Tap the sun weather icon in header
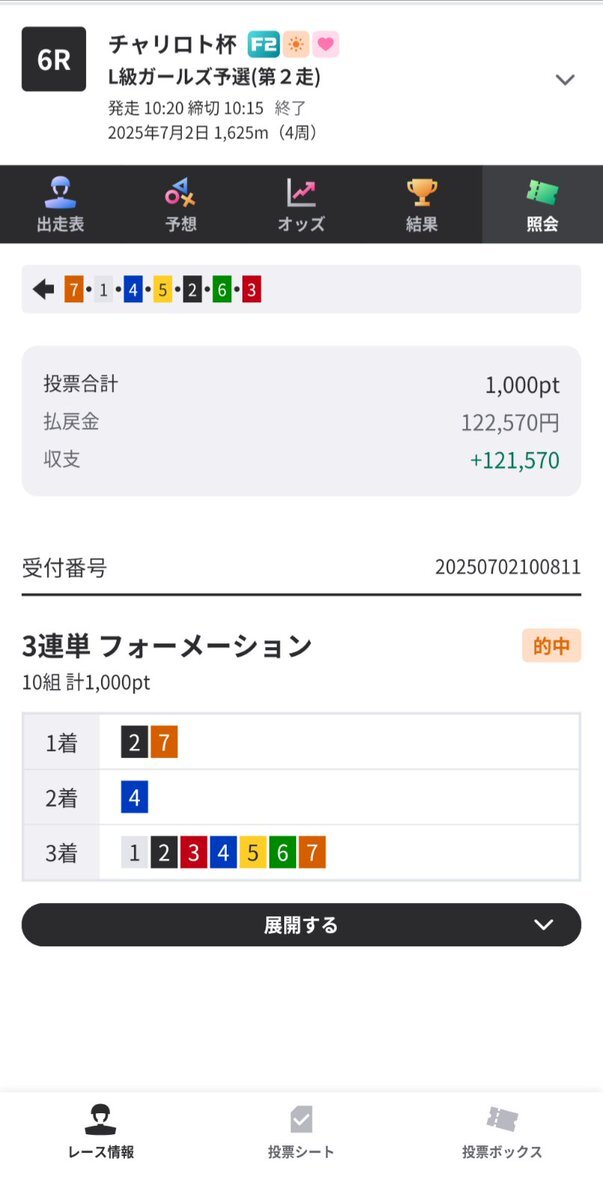The height and width of the screenshot is (1200, 603). 295,44
